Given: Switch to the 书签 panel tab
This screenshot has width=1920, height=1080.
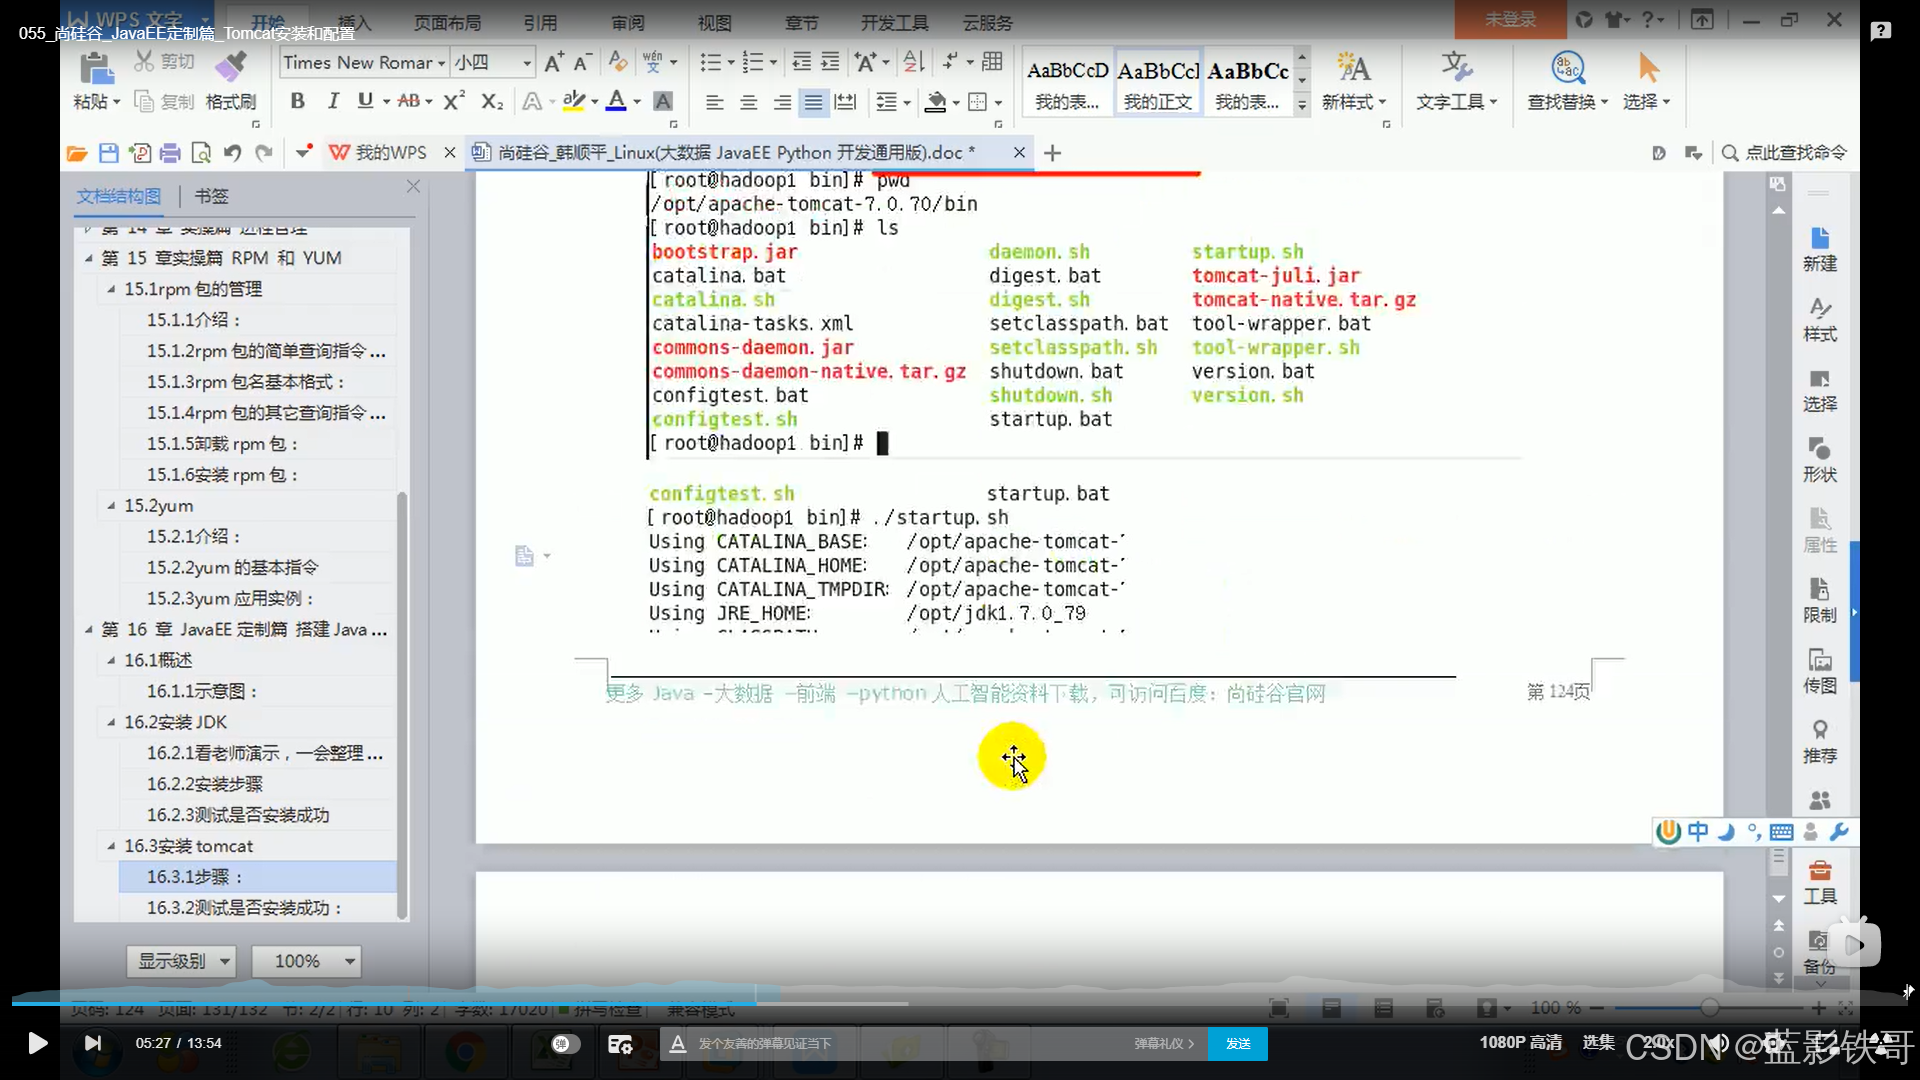Looking at the screenshot, I should click(211, 196).
